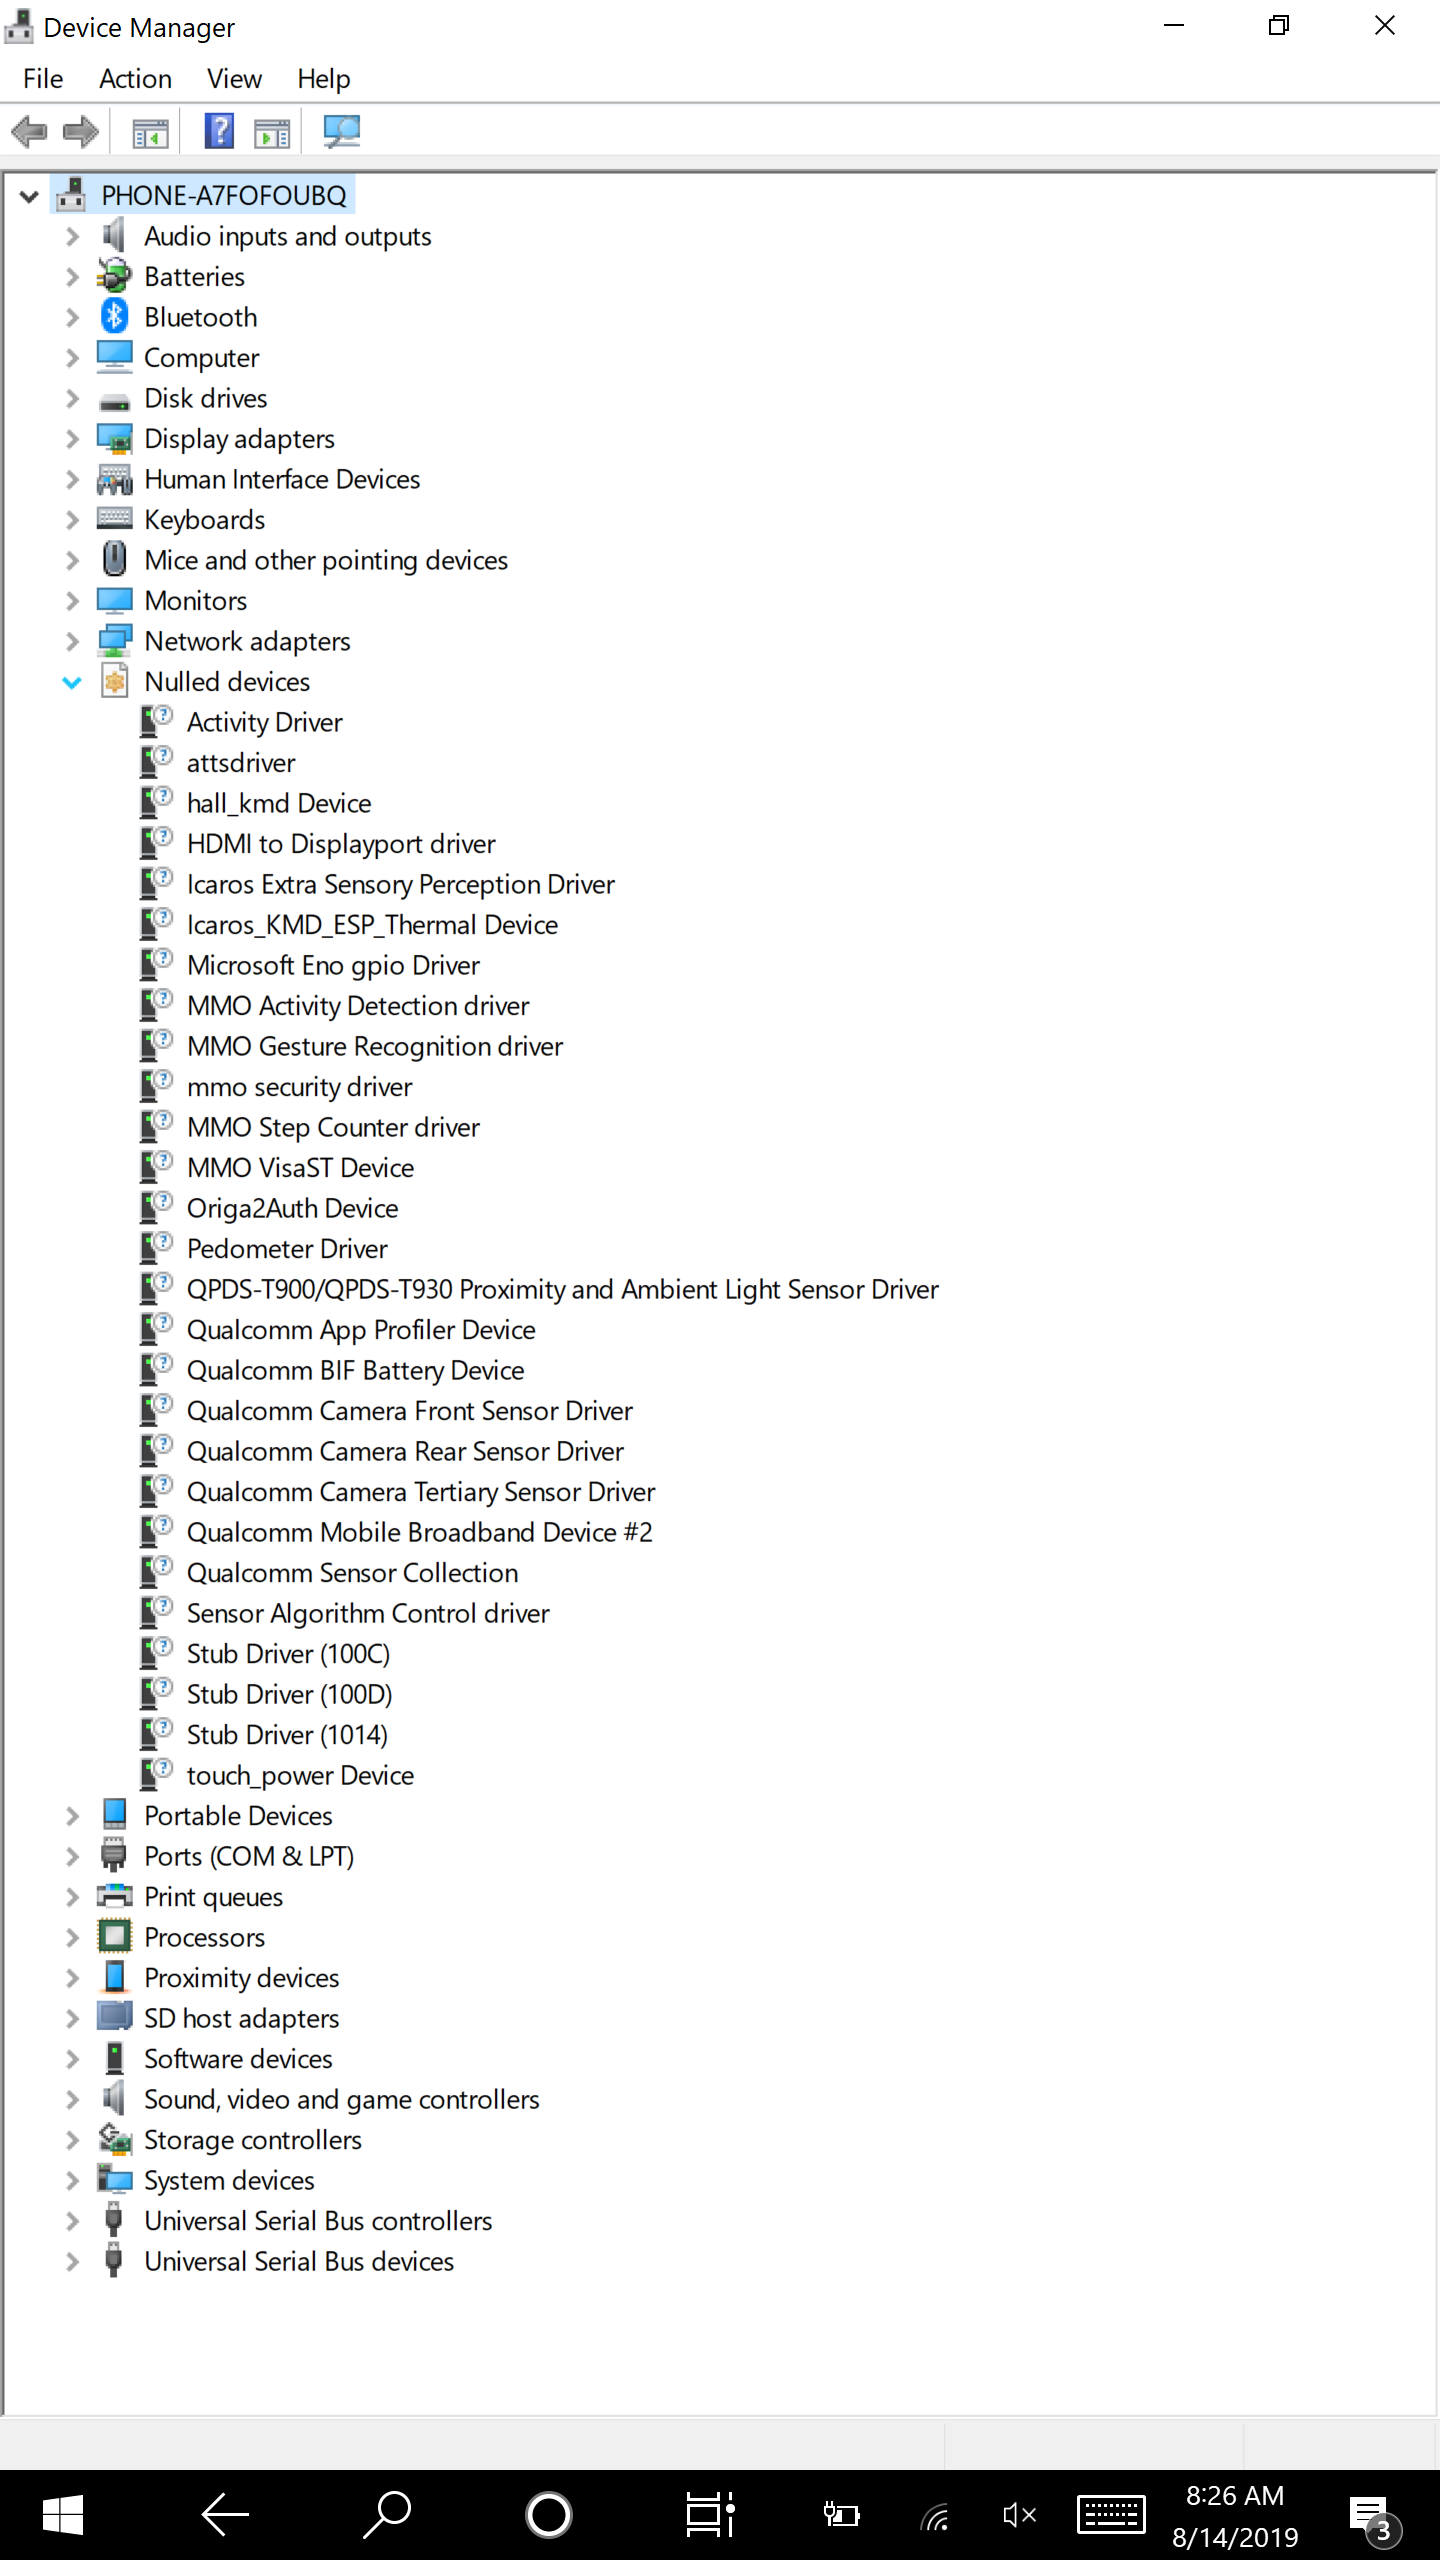The width and height of the screenshot is (1440, 2560).
Task: Select MMO Gesture Recognition driver
Action: point(374,1046)
